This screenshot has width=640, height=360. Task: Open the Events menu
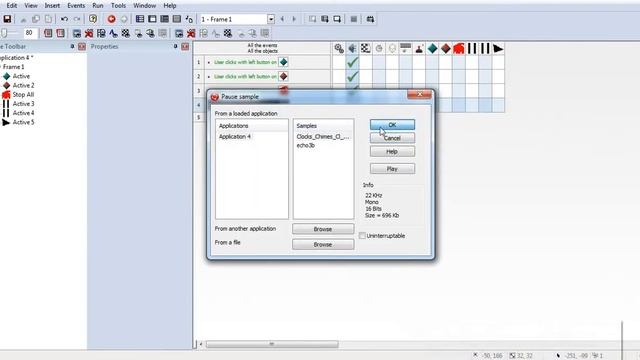(x=76, y=6)
